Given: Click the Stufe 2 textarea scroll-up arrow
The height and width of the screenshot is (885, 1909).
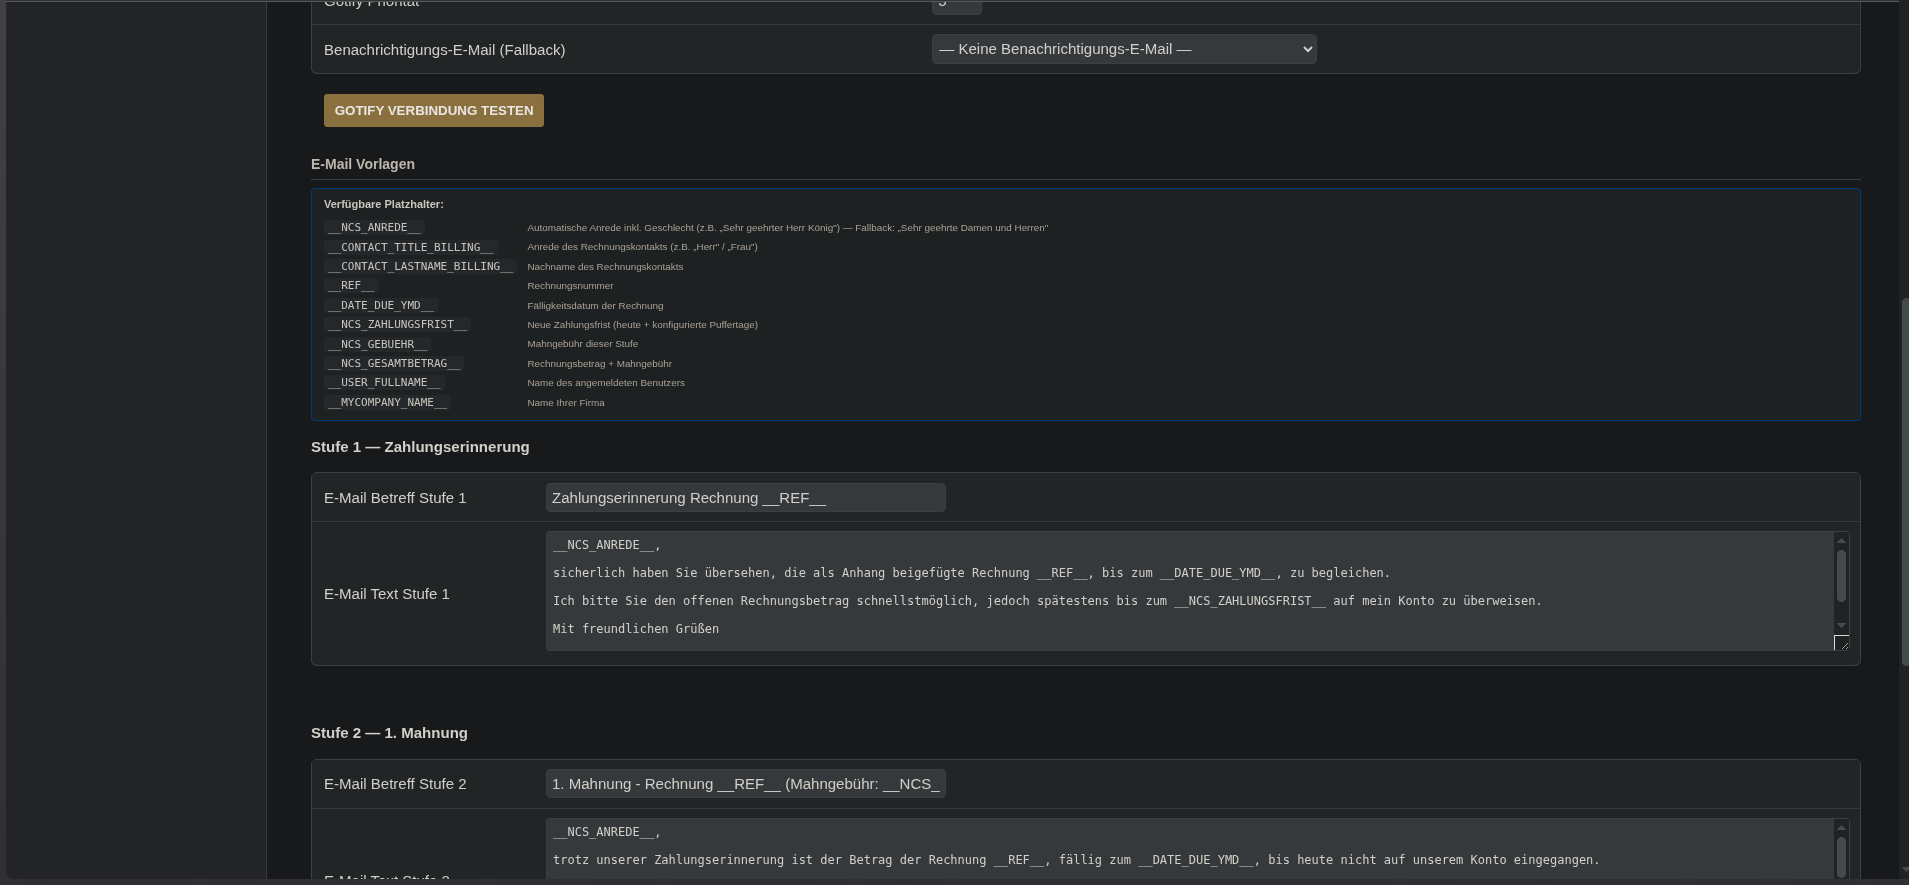Looking at the screenshot, I should pyautogui.click(x=1841, y=828).
